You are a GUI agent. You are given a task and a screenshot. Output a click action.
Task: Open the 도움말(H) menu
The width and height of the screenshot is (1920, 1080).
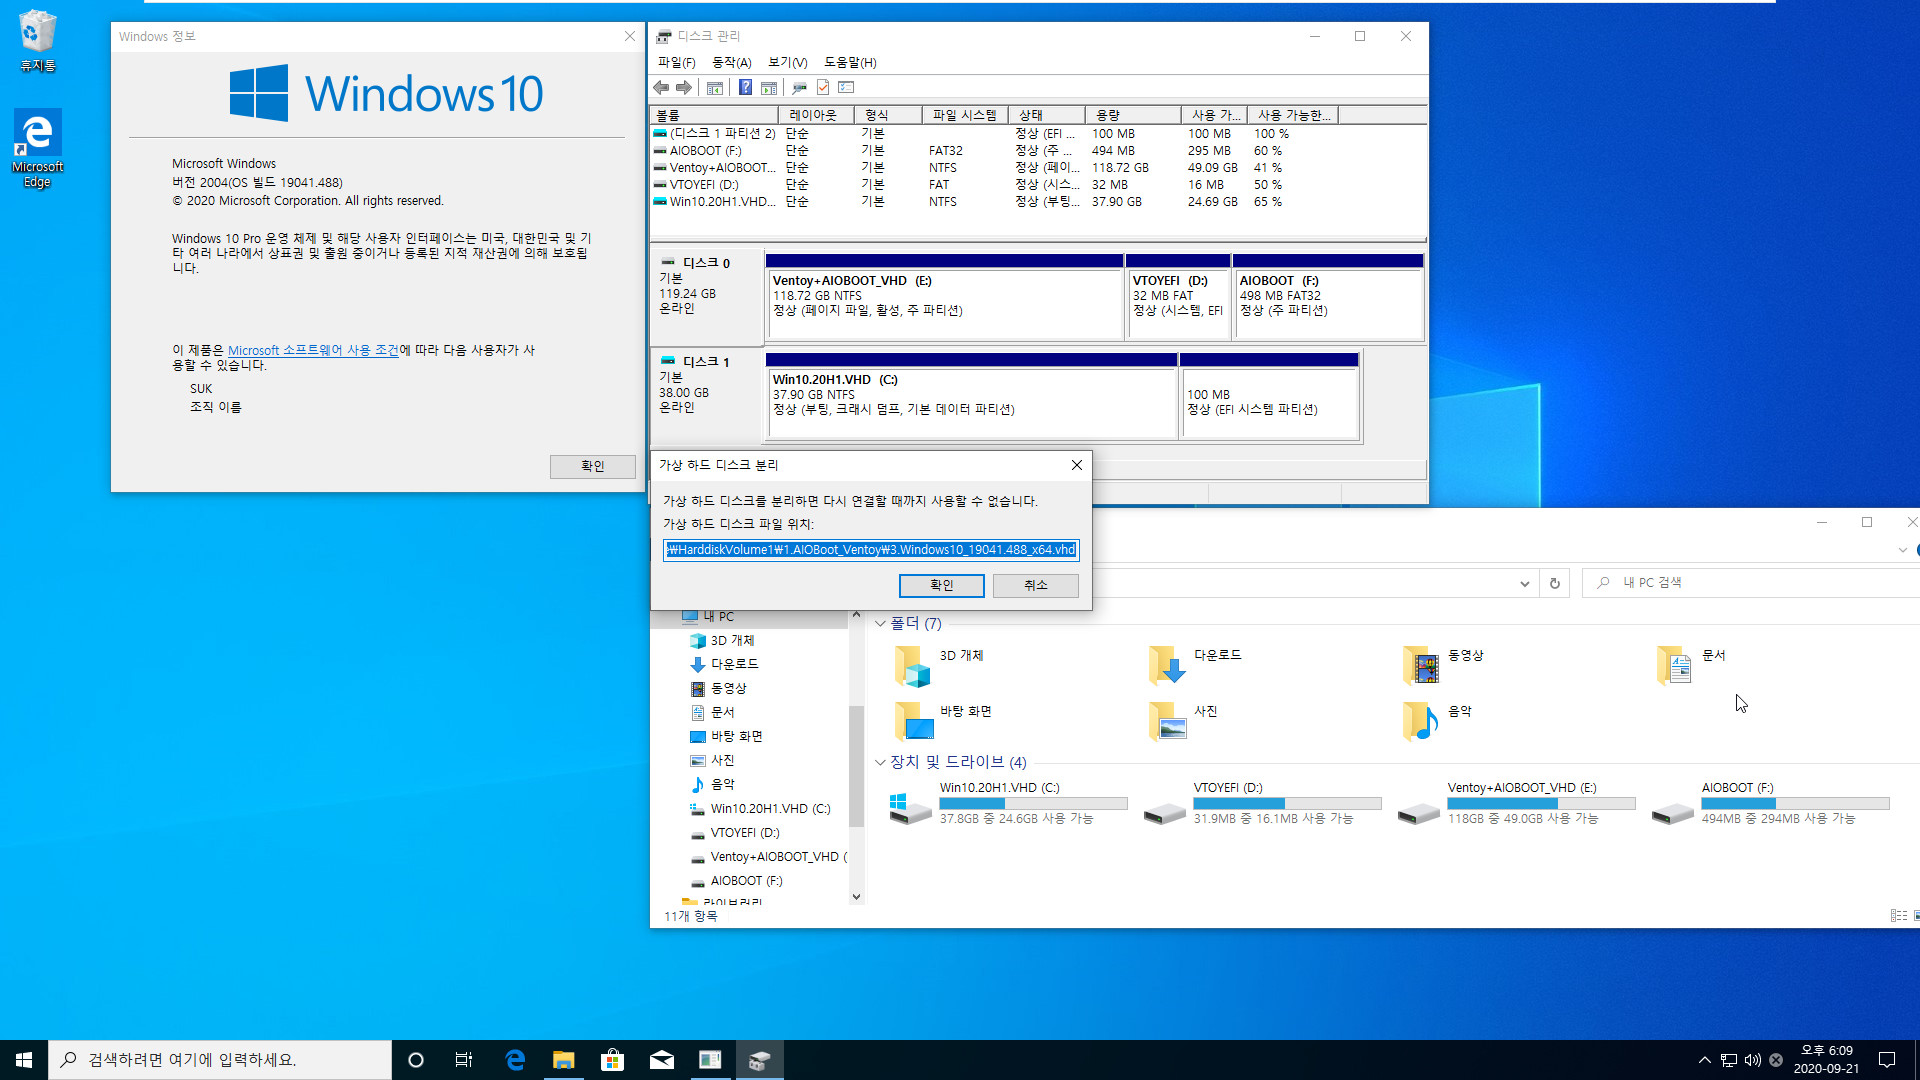pos(850,62)
